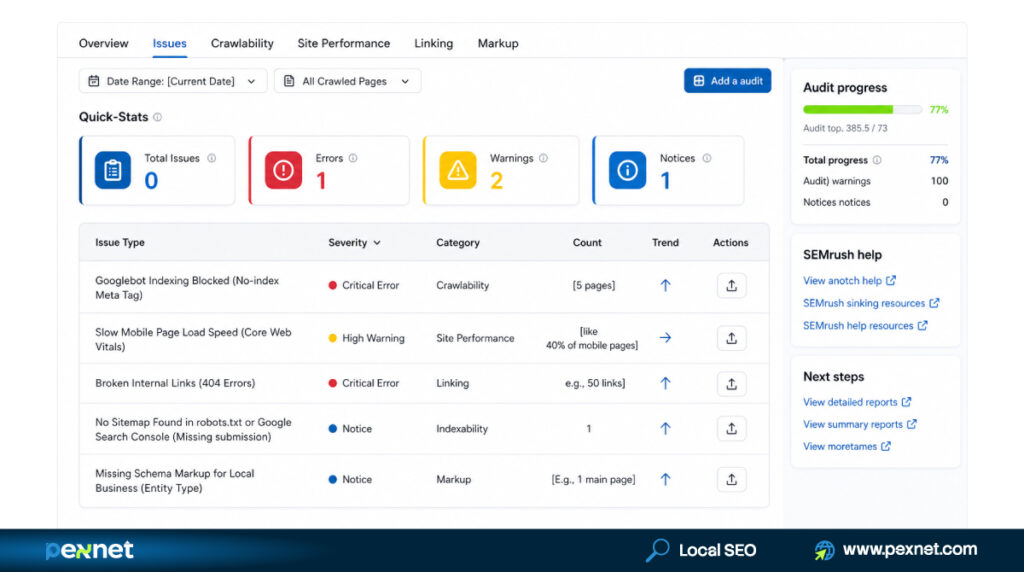The image size is (1024, 572).
Task: Switch to the Crawlability tab
Action: (x=242, y=43)
